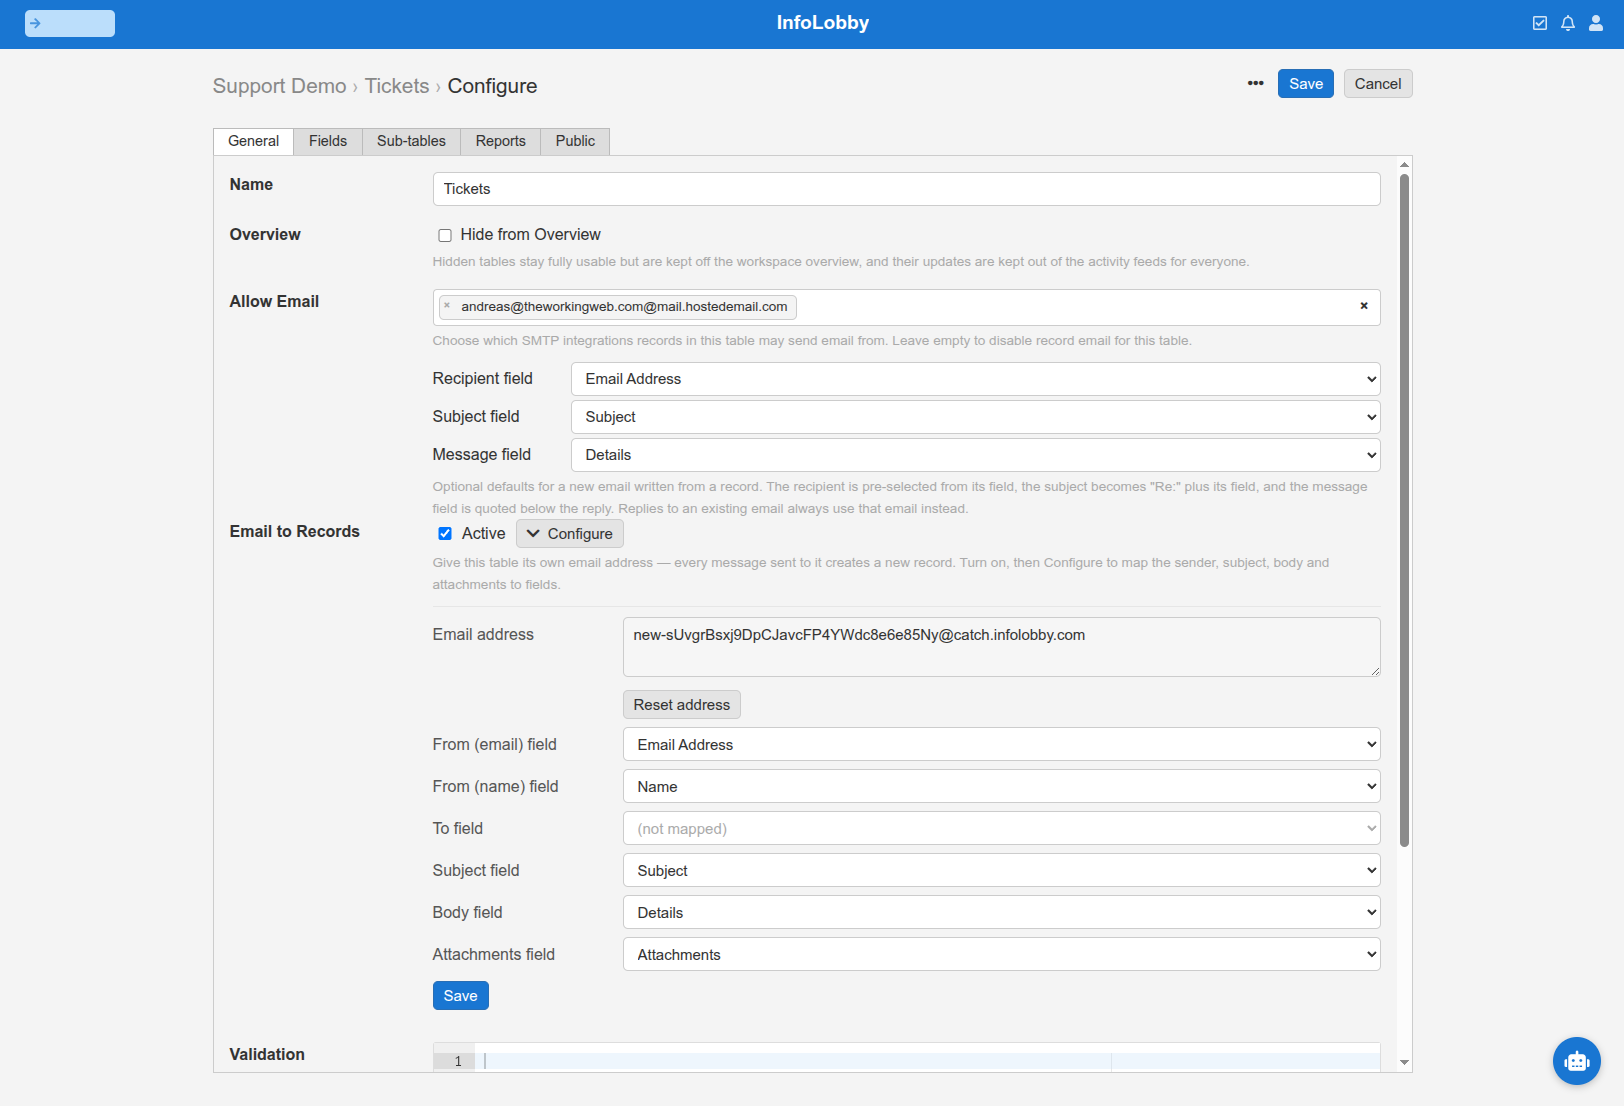Open the To field dropdown
Screen dimensions: 1624x1106
point(1002,829)
